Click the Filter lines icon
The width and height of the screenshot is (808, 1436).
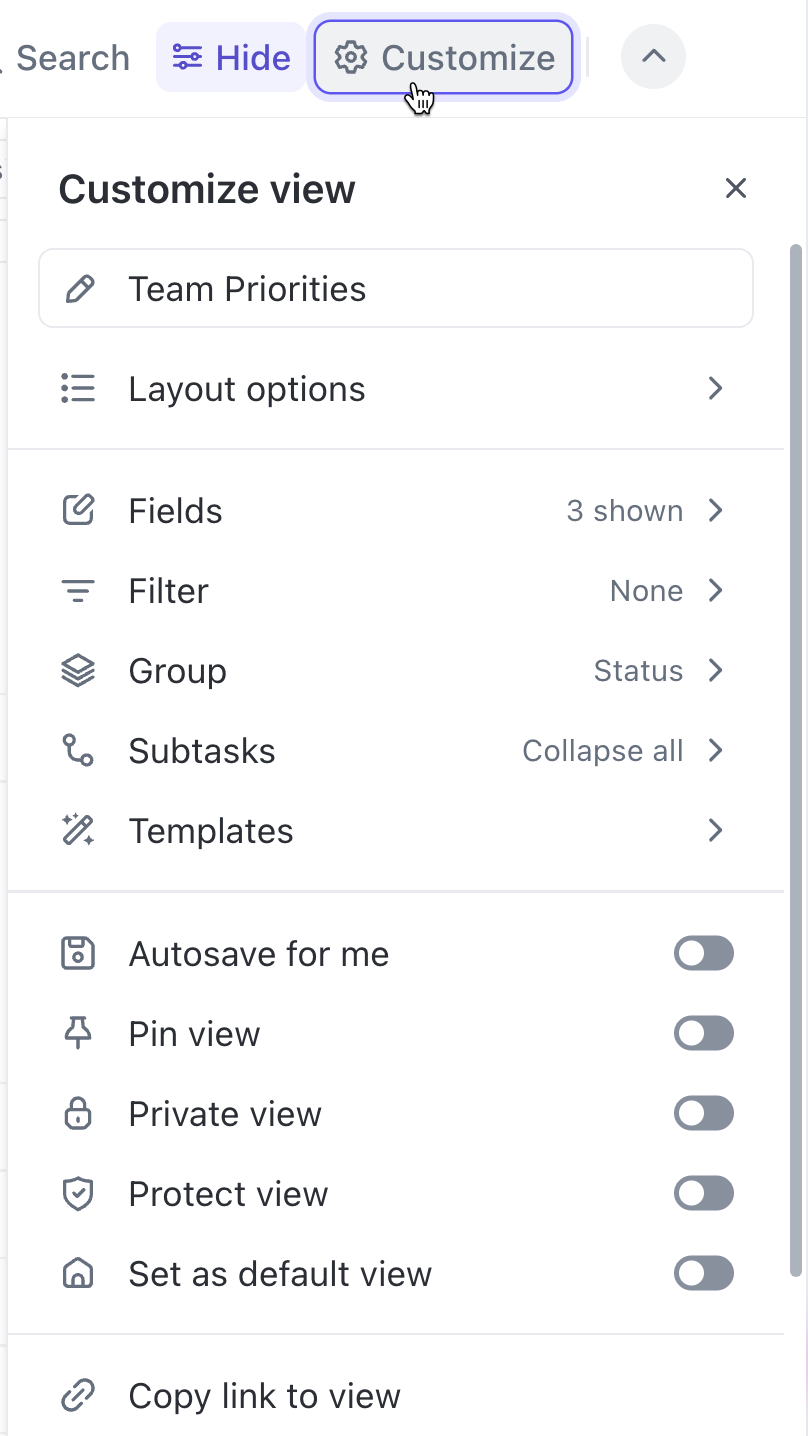click(x=78, y=591)
